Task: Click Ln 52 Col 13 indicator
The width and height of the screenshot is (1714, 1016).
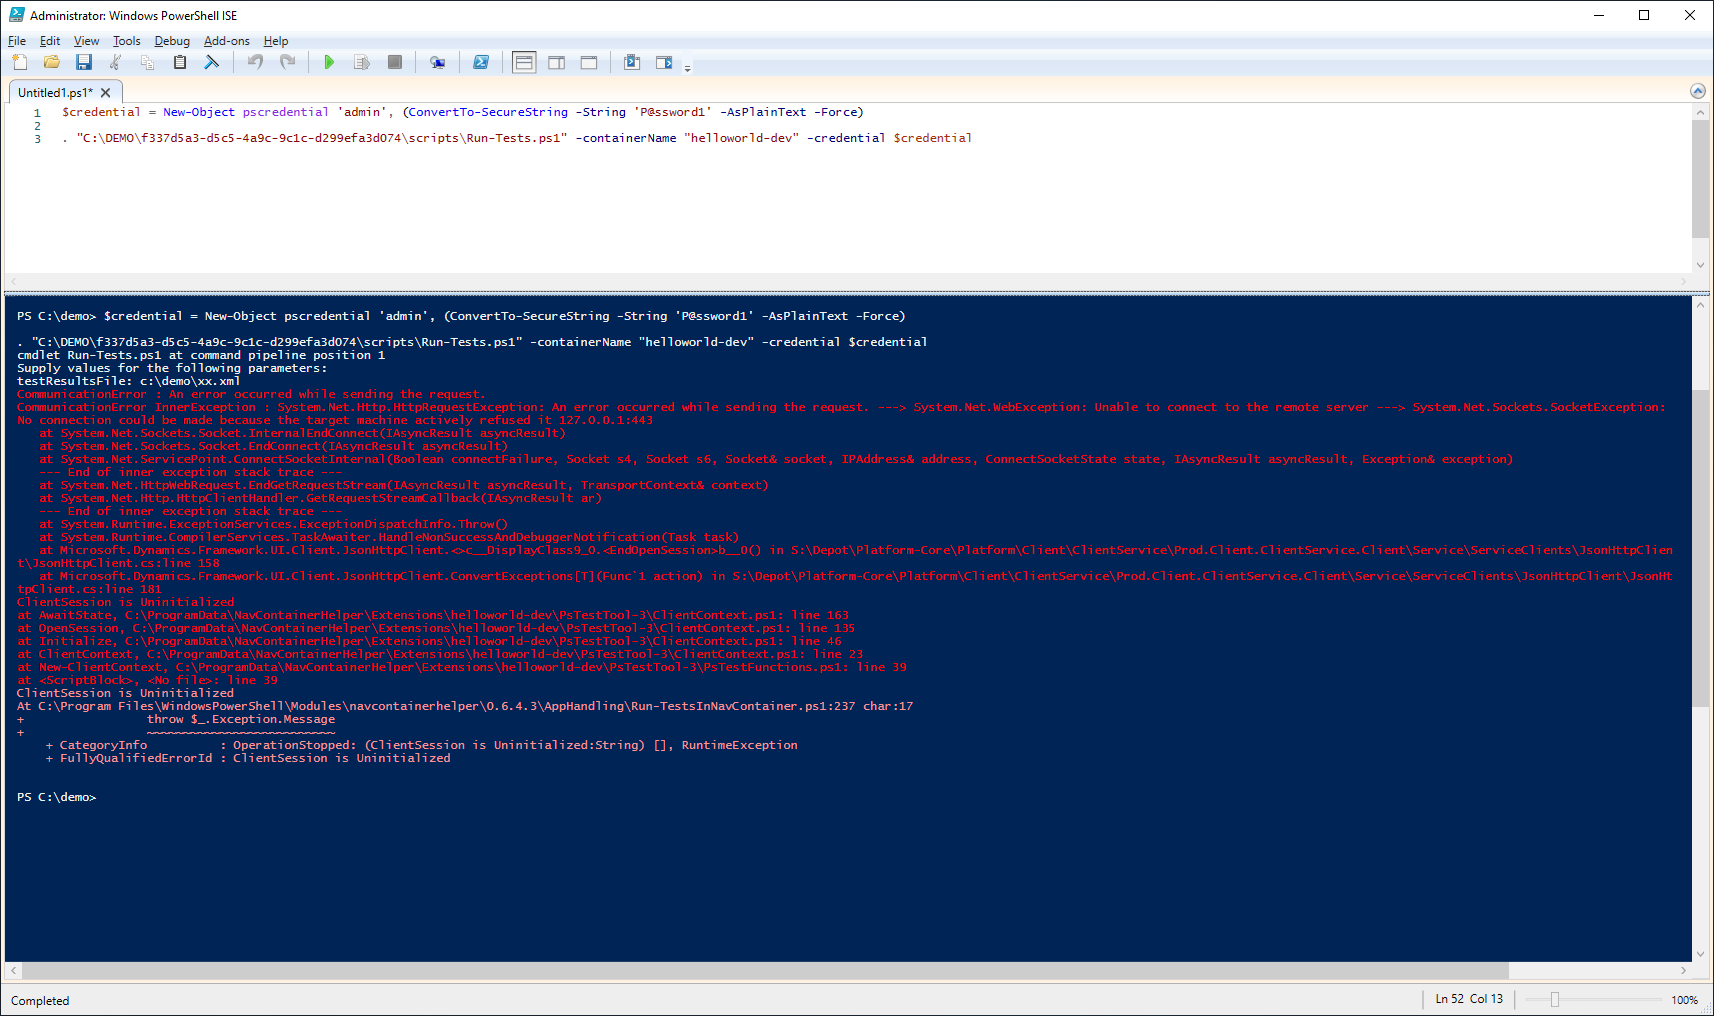Action: [x=1469, y=999]
